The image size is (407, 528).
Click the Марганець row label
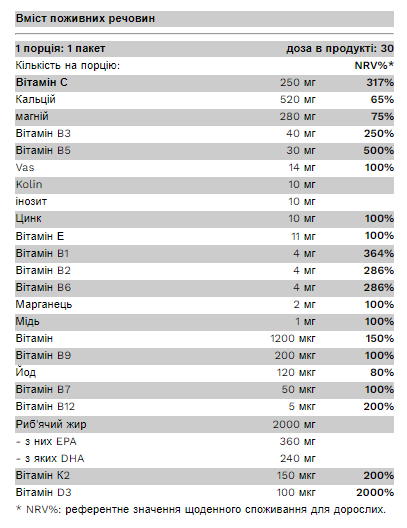coord(44,304)
